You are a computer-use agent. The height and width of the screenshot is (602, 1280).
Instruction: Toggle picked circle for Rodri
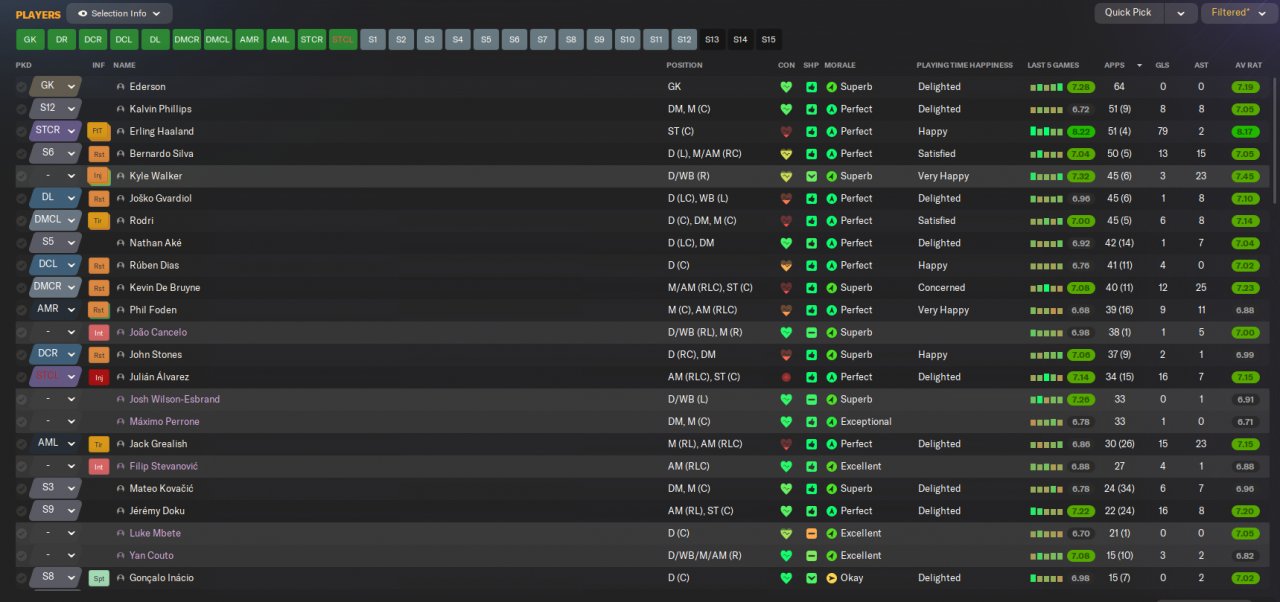coord(22,220)
